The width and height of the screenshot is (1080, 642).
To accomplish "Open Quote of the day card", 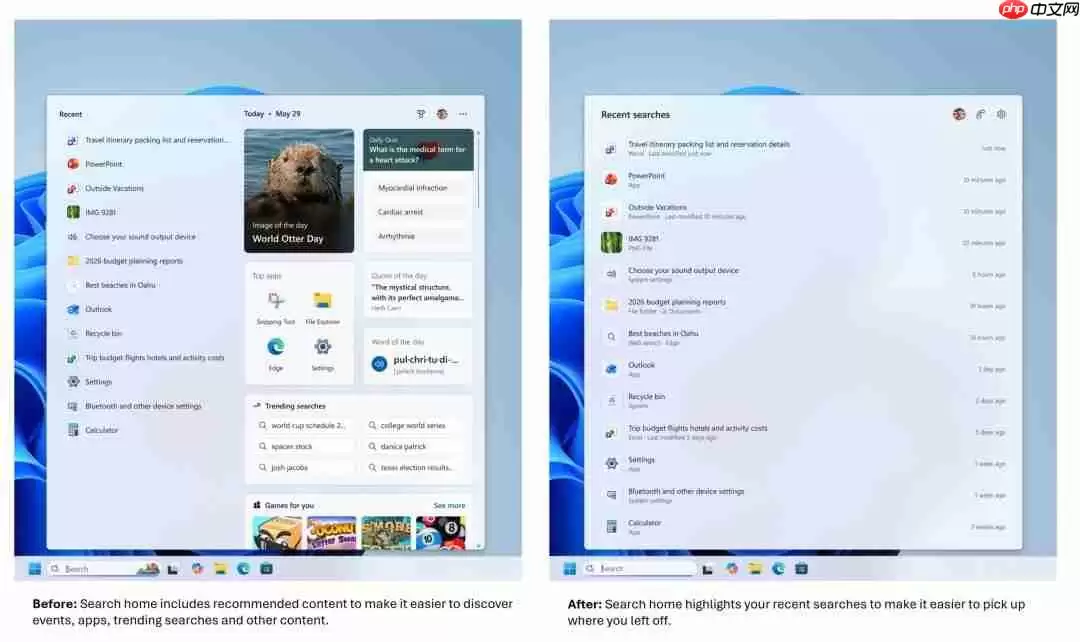I will pyautogui.click(x=417, y=291).
